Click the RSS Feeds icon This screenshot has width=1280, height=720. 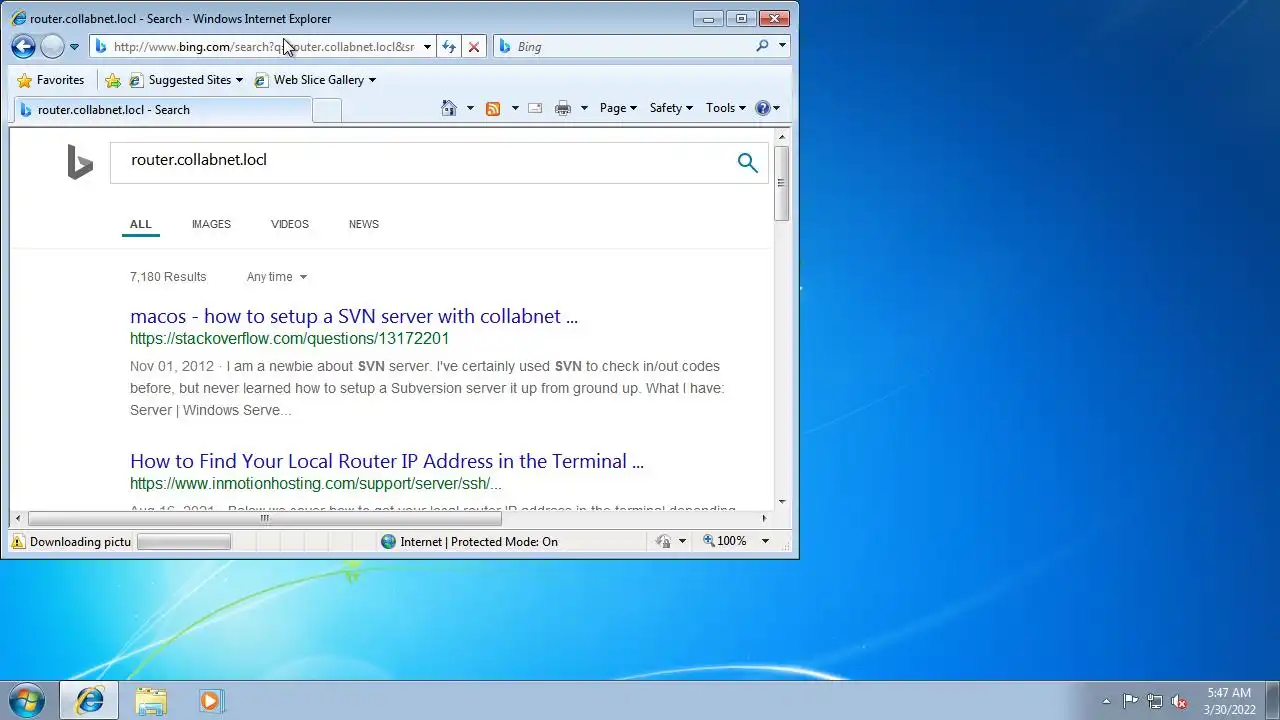click(x=493, y=108)
